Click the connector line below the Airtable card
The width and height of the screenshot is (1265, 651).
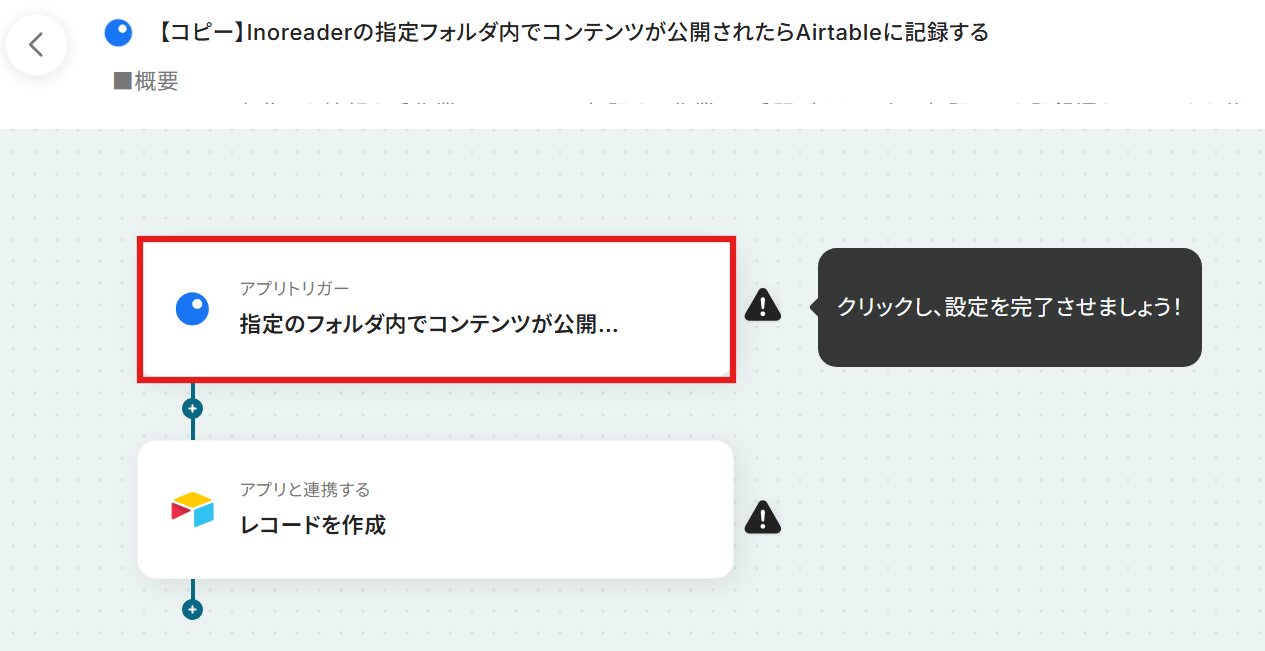pos(193,588)
